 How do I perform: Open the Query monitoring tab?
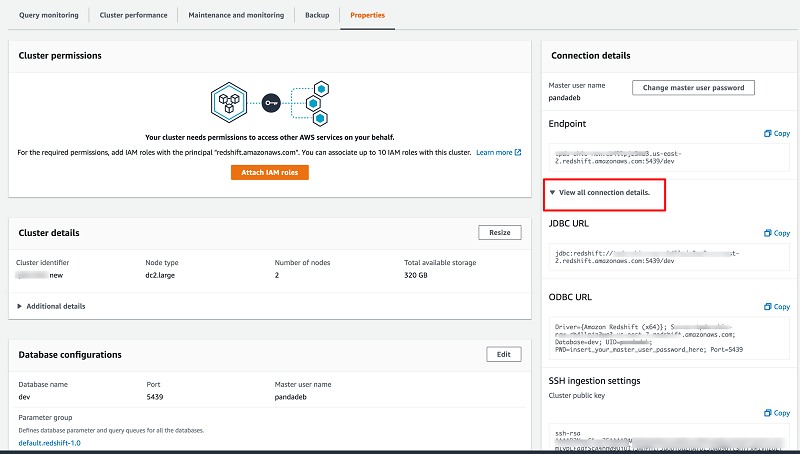pyautogui.click(x=48, y=15)
